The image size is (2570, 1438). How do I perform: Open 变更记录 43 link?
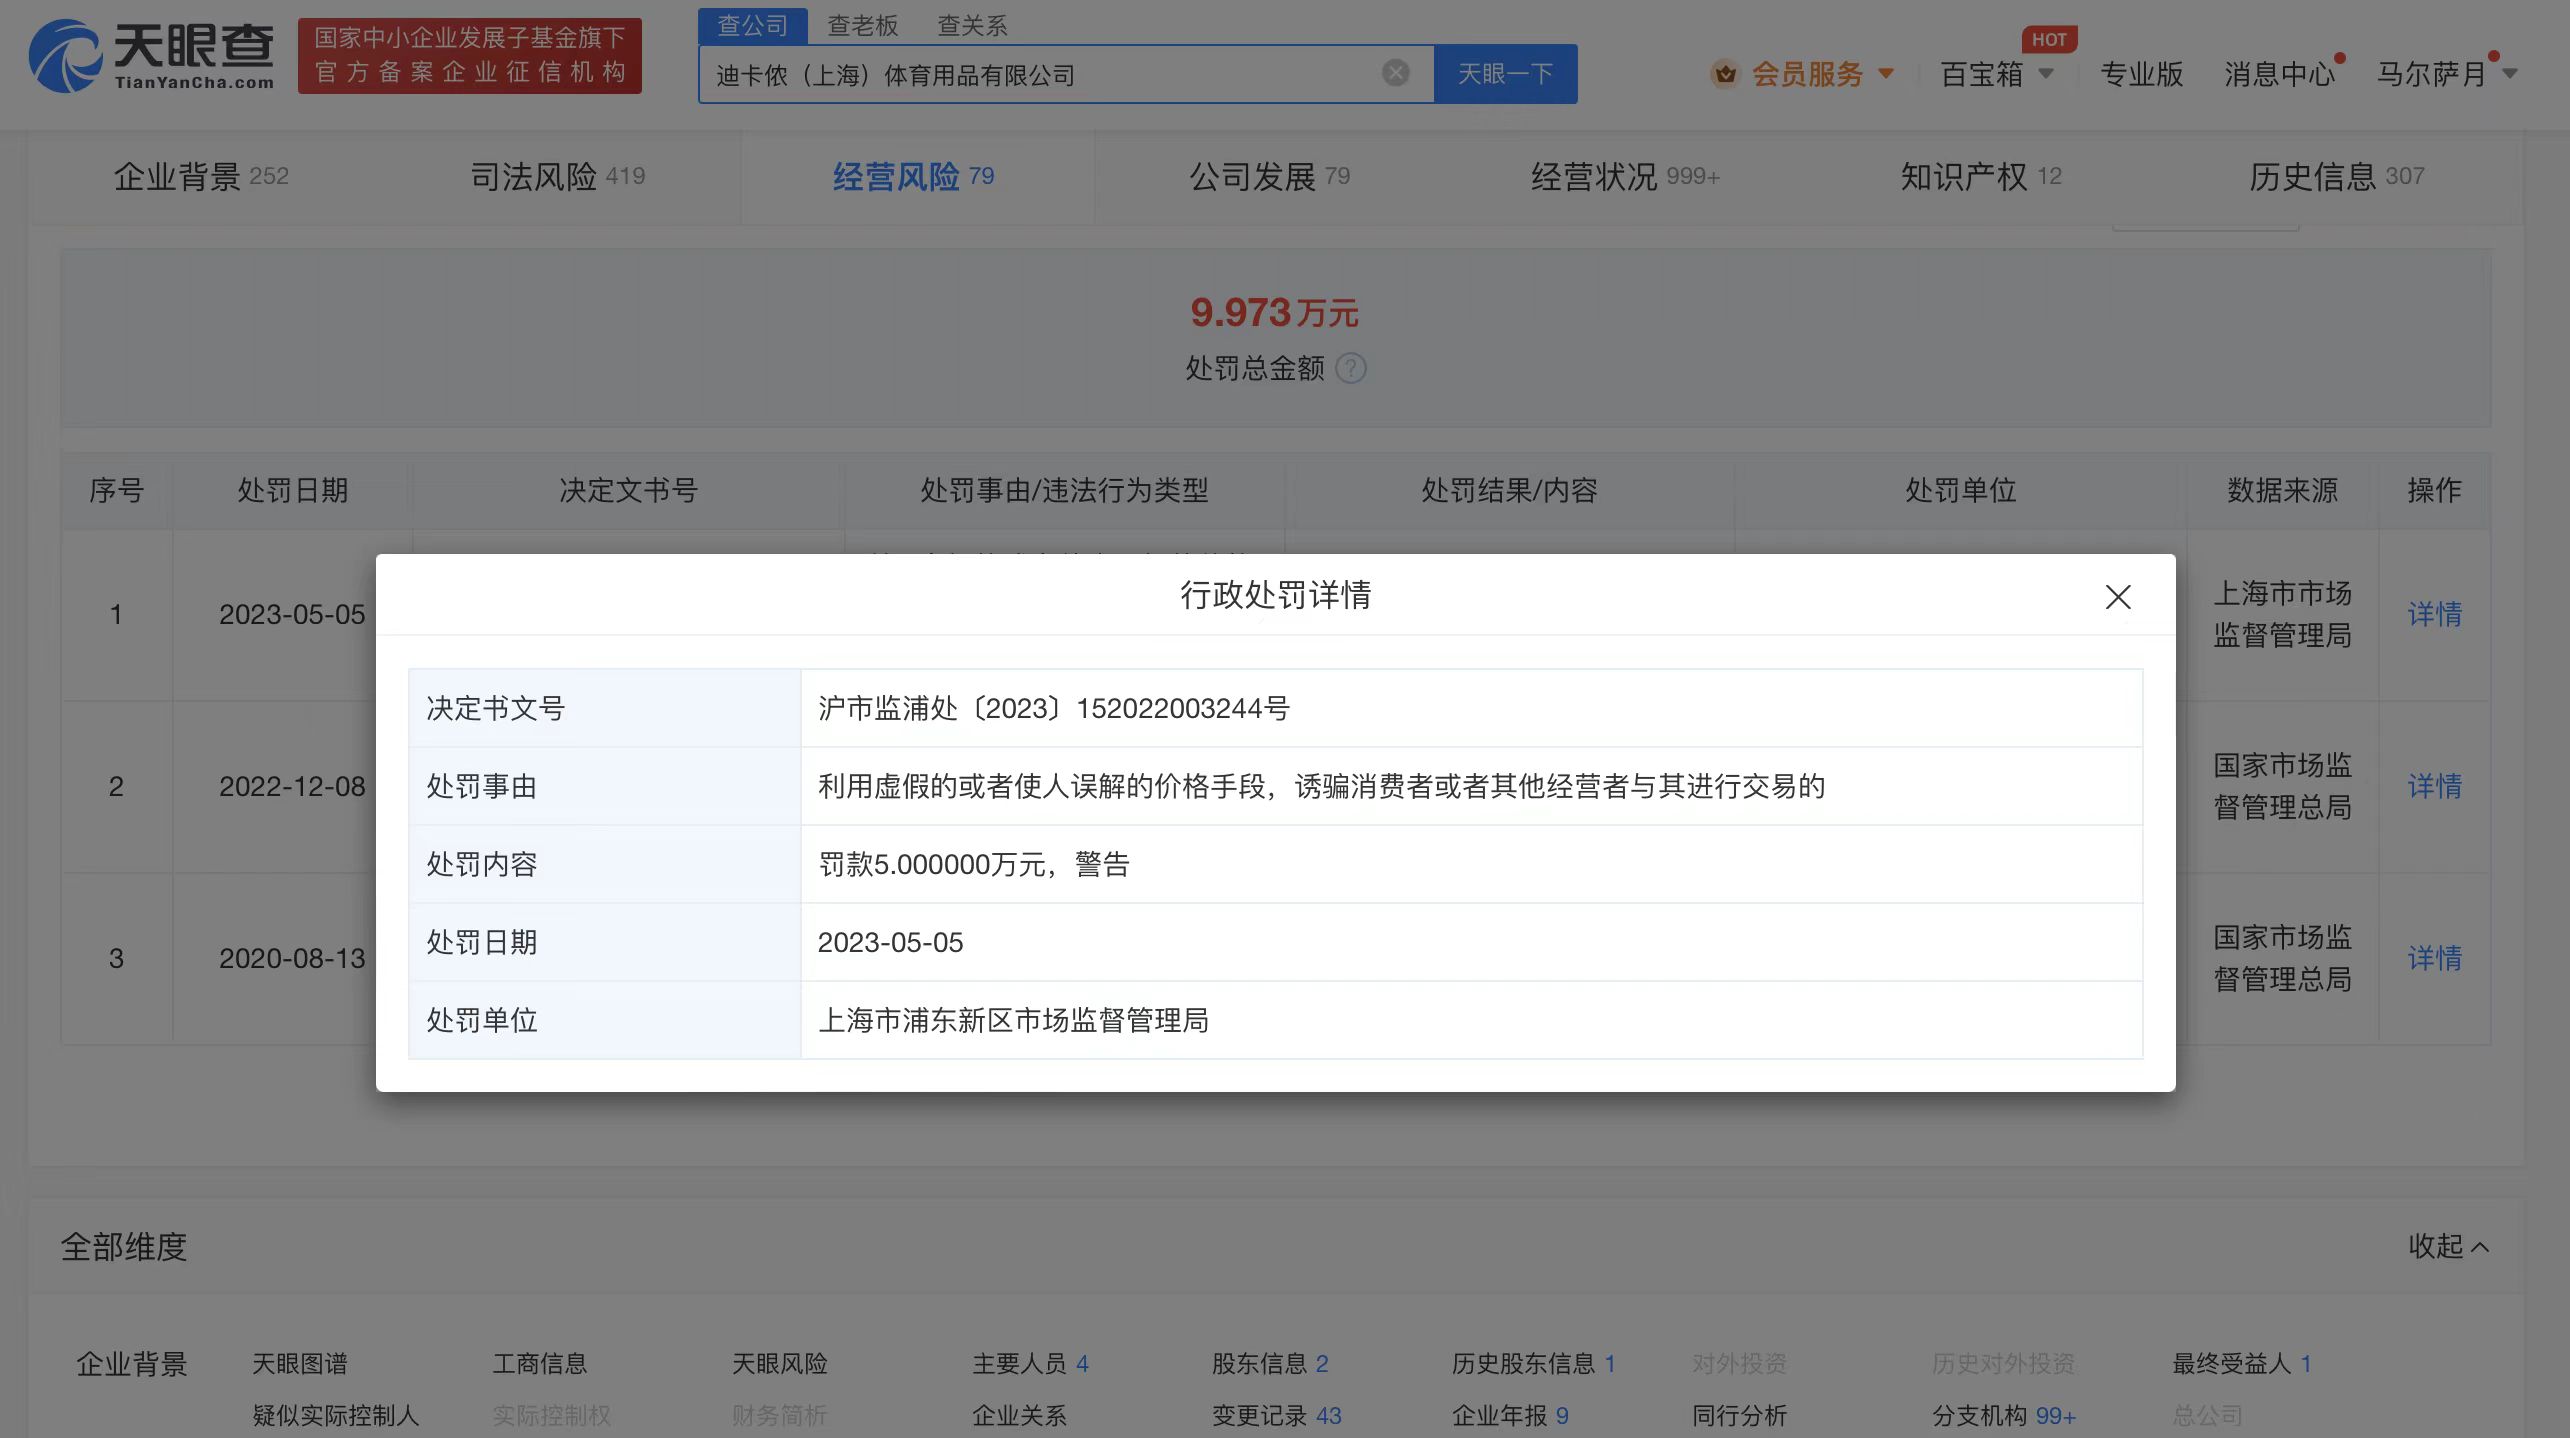1277,1415
